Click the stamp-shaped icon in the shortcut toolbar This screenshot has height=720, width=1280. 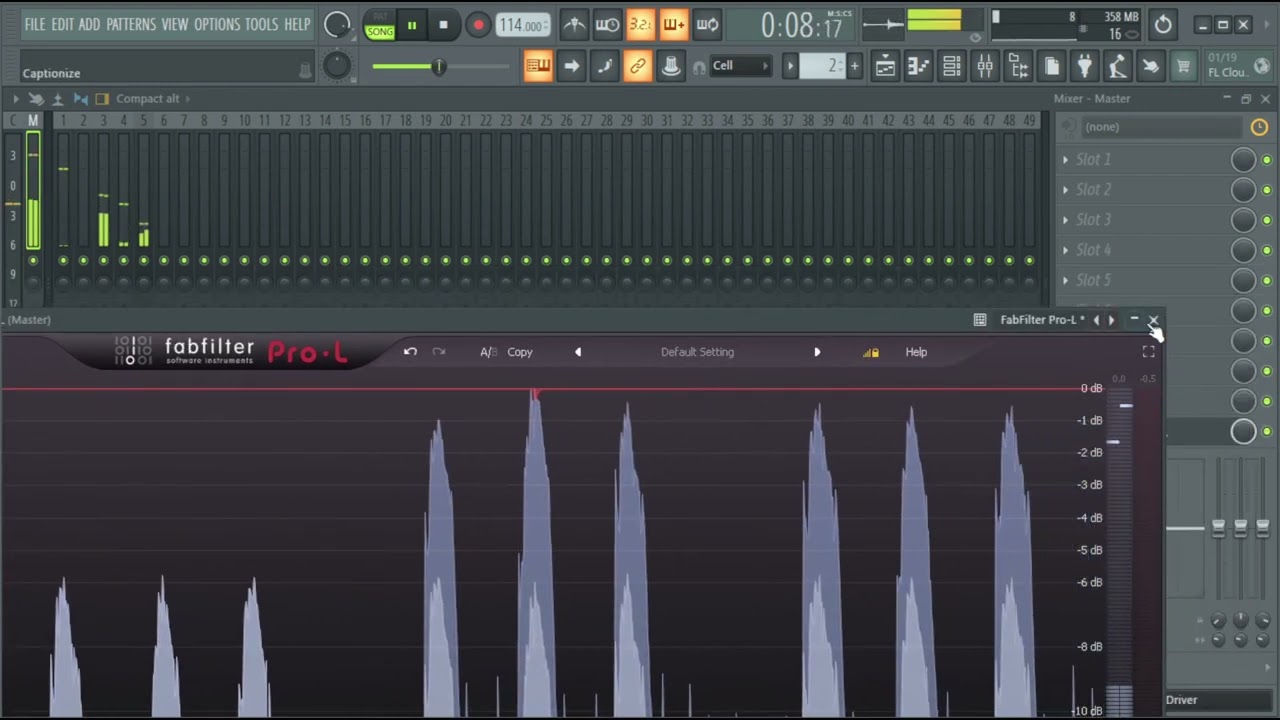(x=671, y=67)
